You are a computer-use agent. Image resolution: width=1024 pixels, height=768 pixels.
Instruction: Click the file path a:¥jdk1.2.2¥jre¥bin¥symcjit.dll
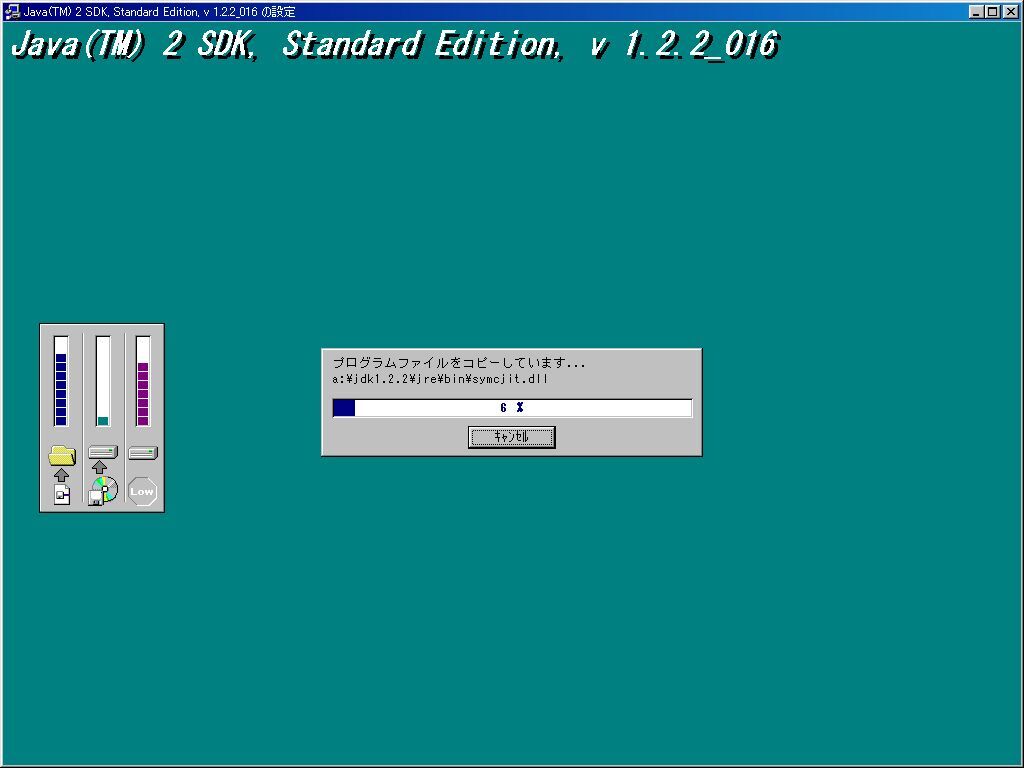tap(440, 379)
